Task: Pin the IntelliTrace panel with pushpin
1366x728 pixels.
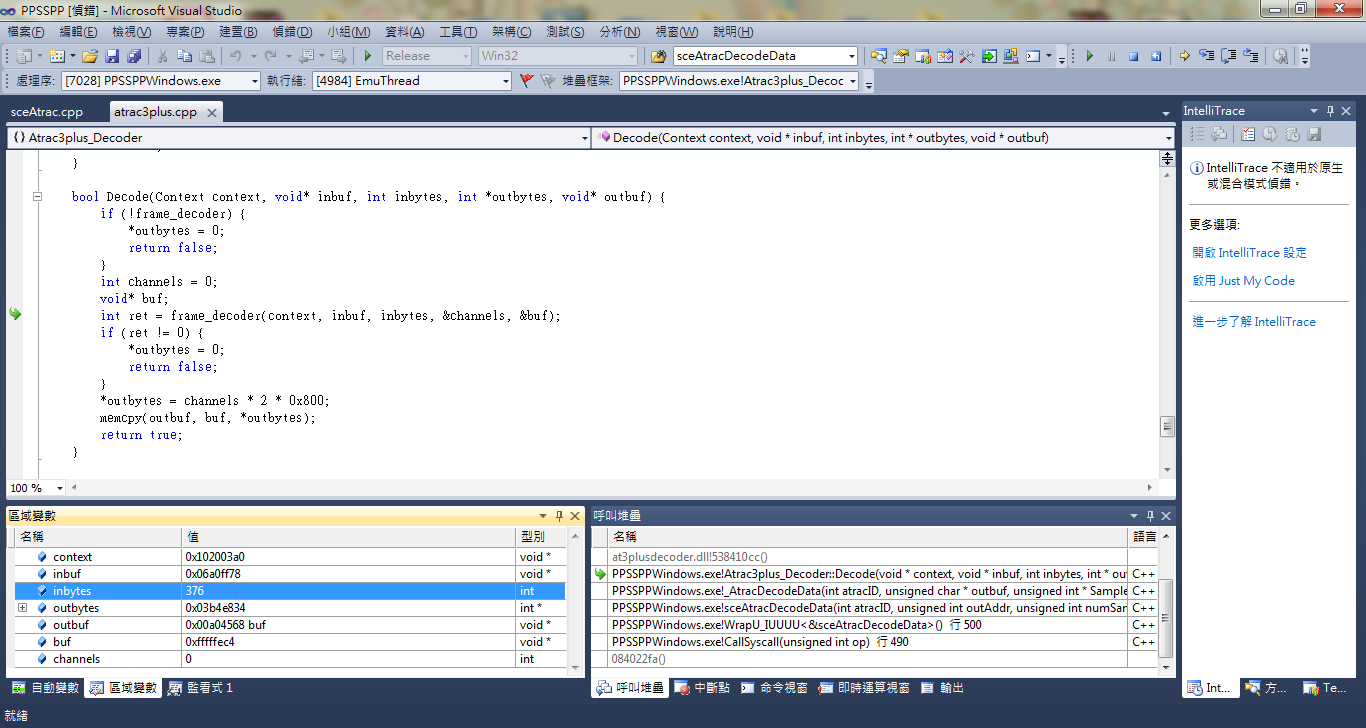Action: coord(1331,111)
